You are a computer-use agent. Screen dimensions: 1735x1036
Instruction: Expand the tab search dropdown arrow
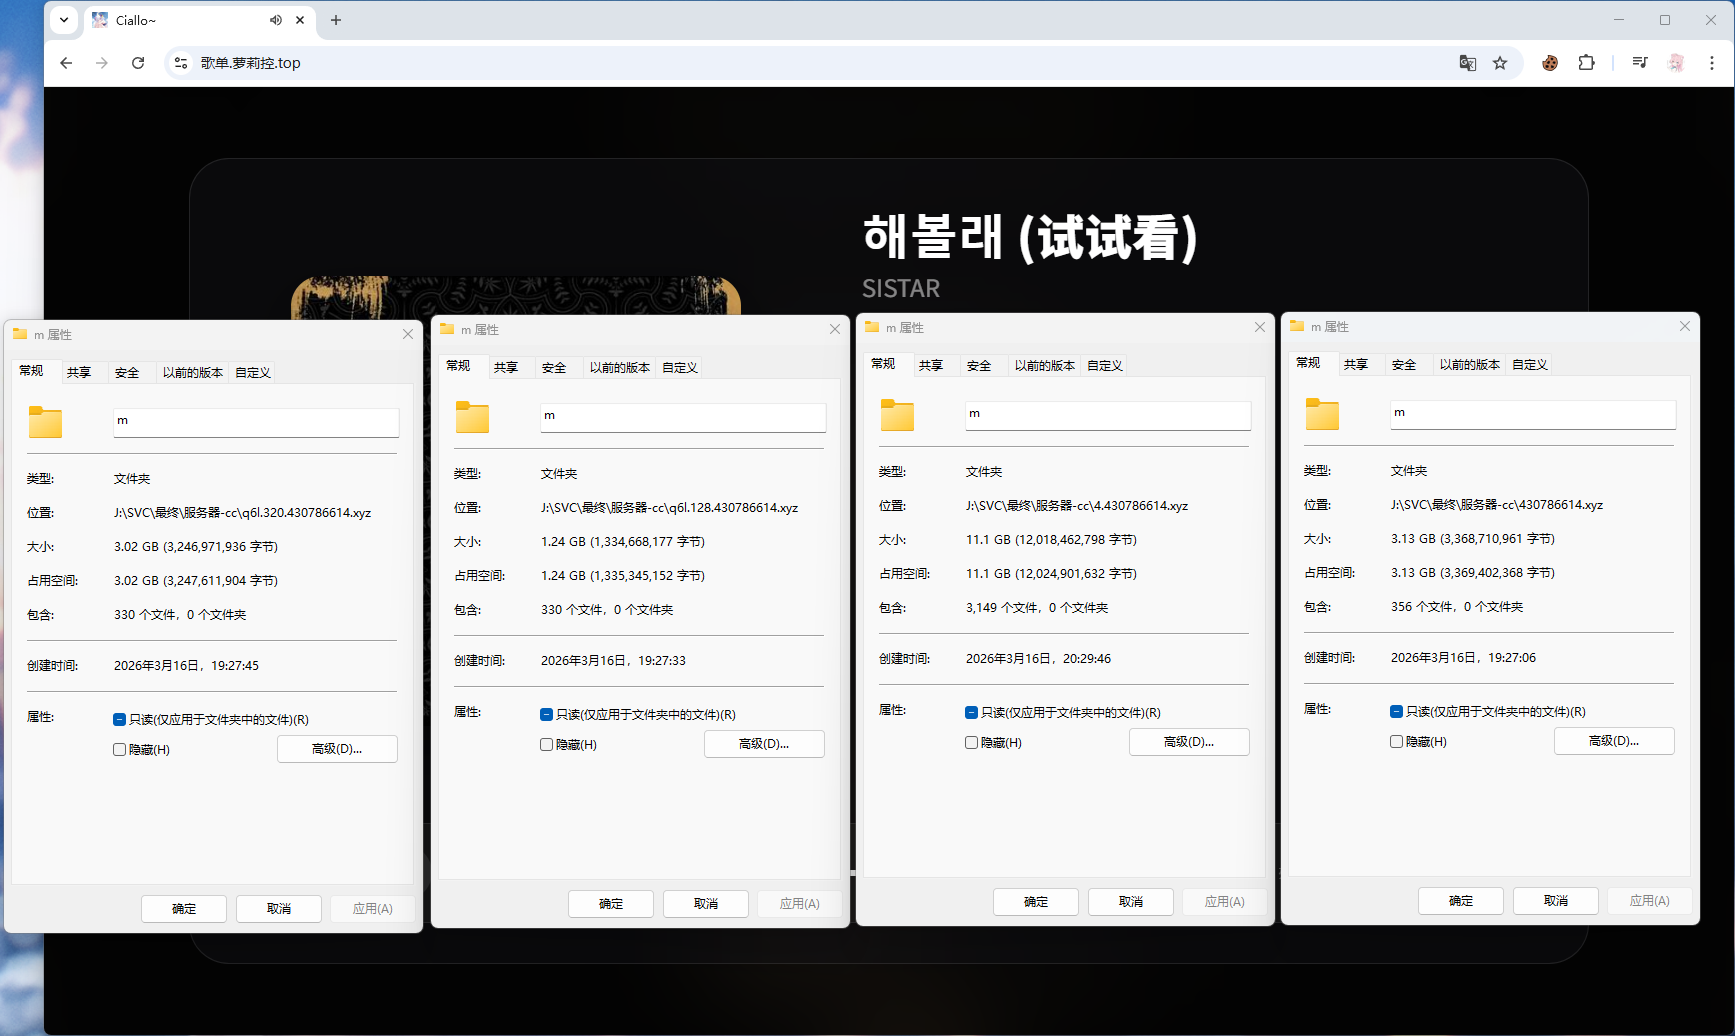pyautogui.click(x=64, y=20)
